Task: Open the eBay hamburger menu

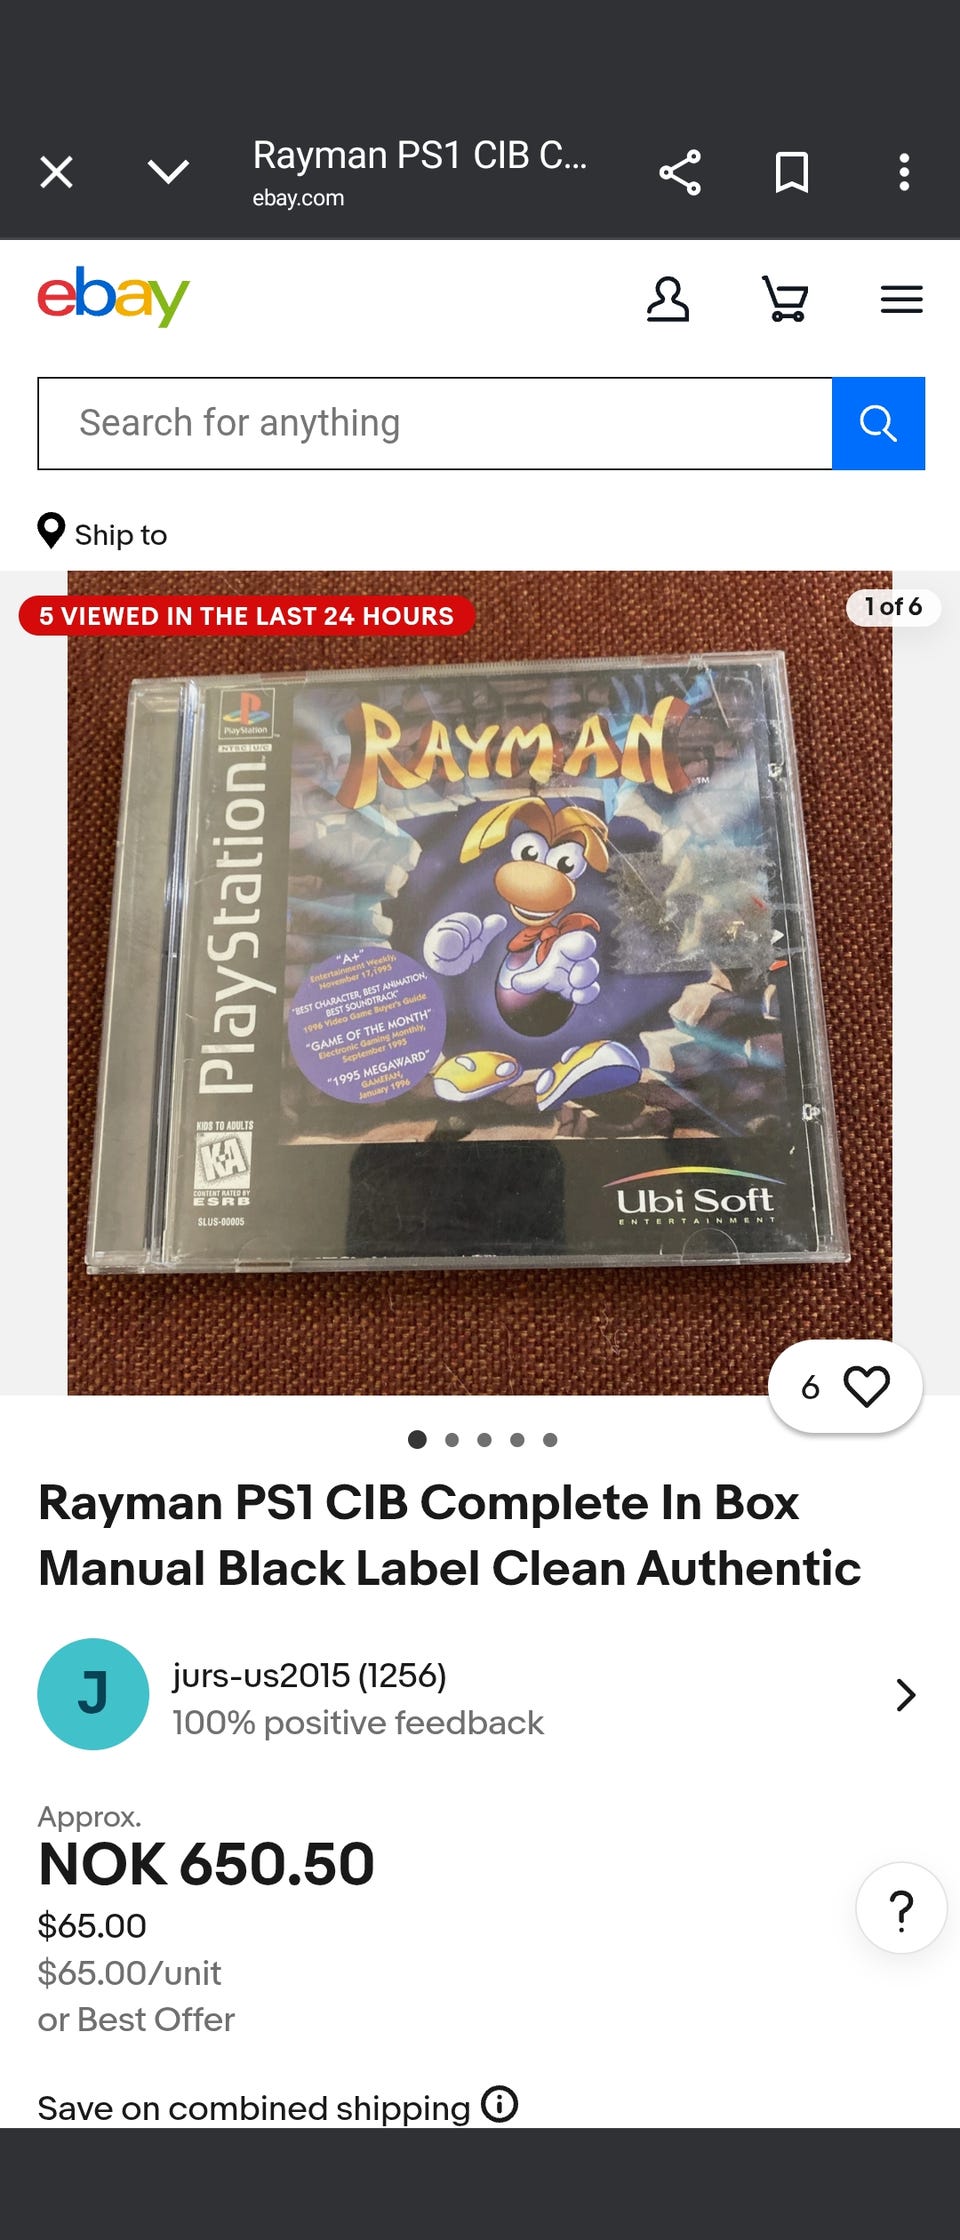Action: [902, 299]
